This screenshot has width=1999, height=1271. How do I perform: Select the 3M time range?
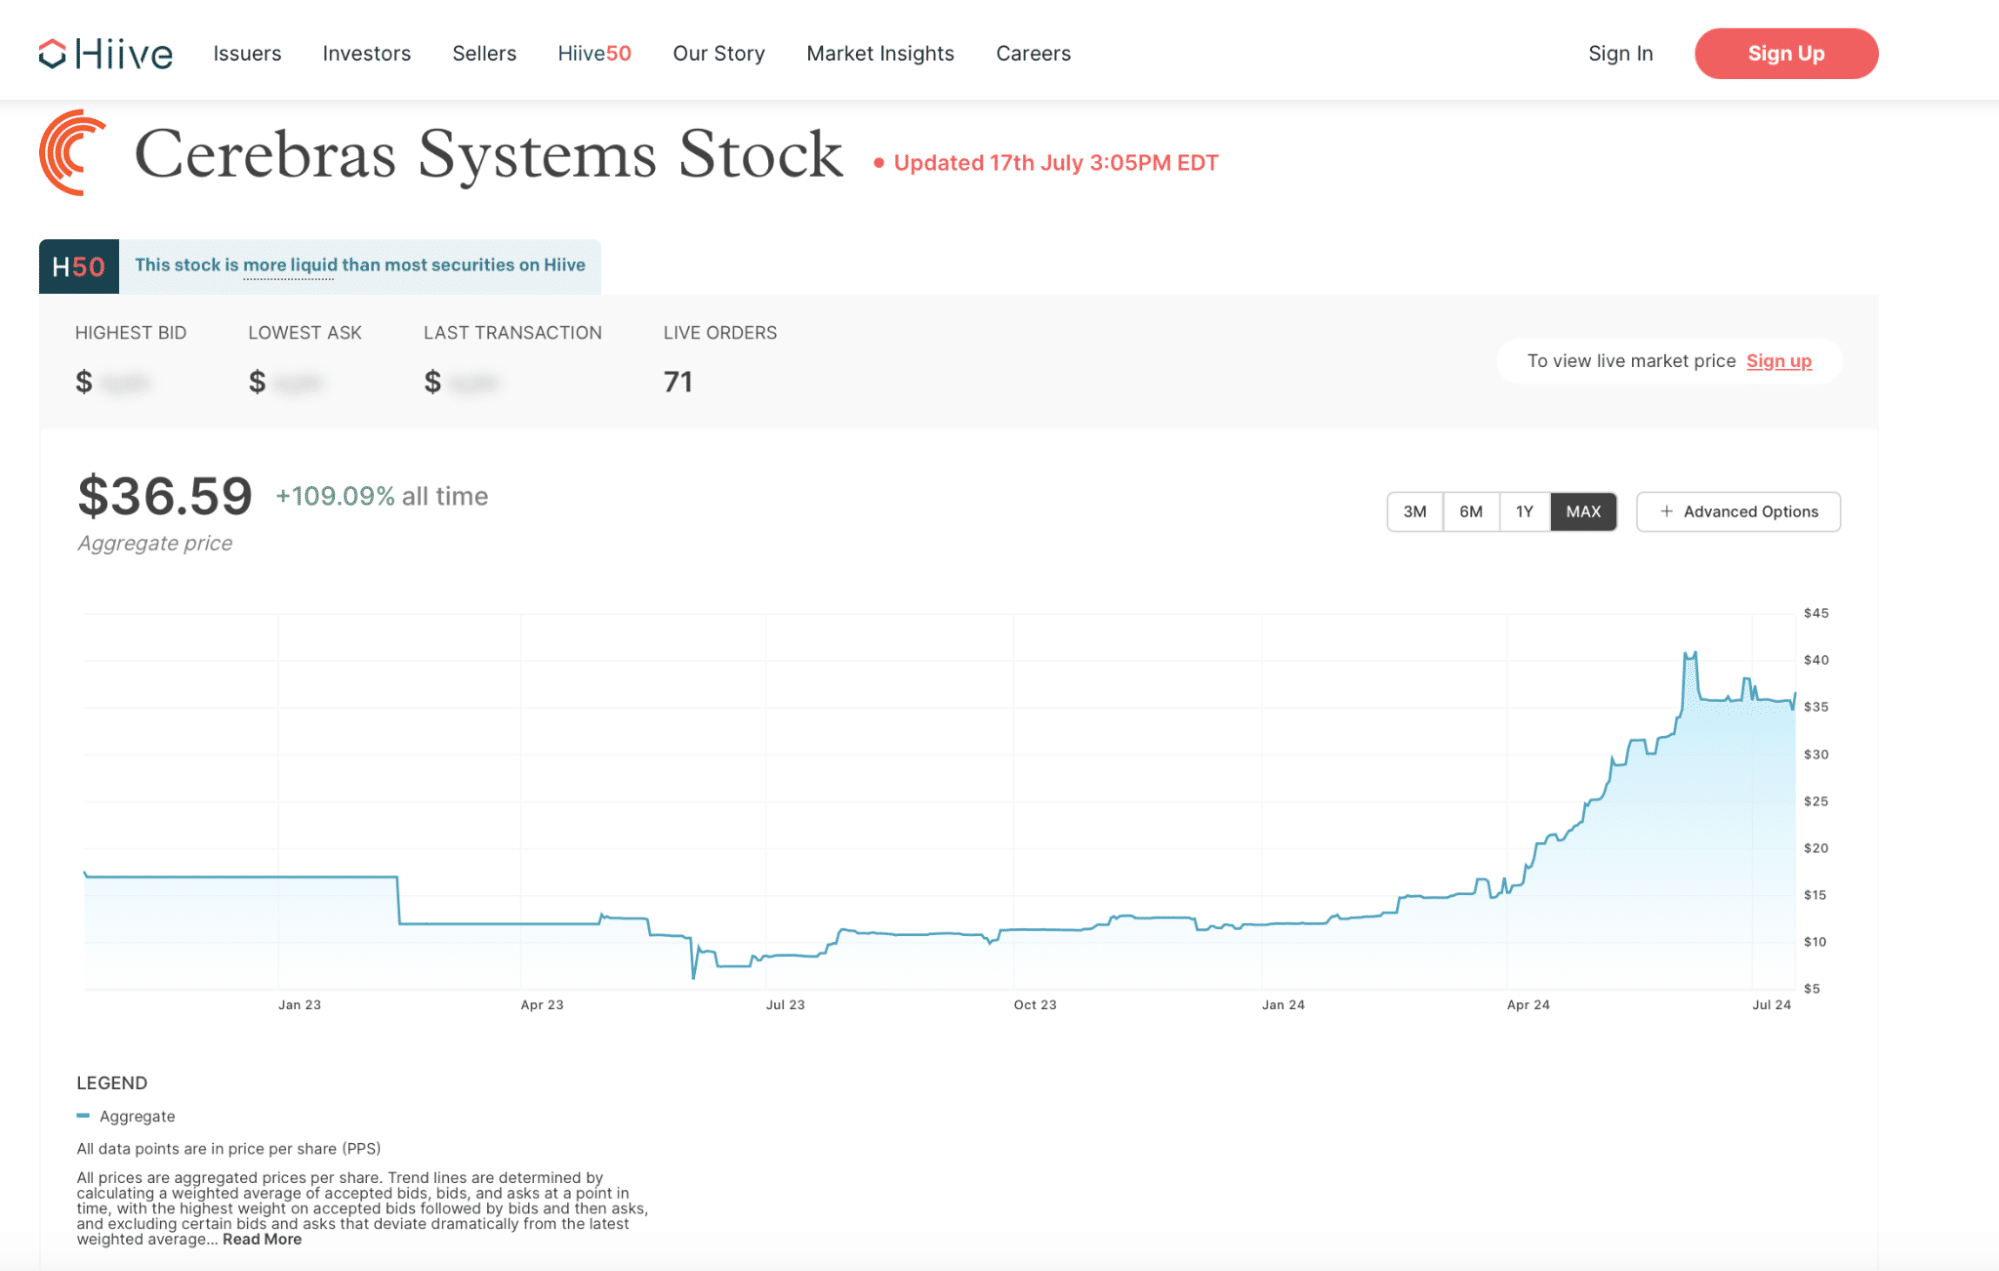point(1414,511)
